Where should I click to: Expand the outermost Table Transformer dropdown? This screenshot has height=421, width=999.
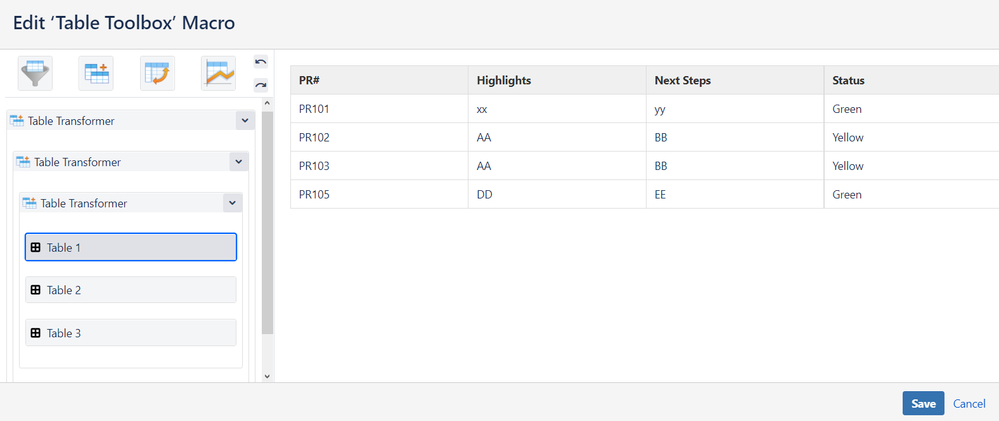pyautogui.click(x=244, y=120)
